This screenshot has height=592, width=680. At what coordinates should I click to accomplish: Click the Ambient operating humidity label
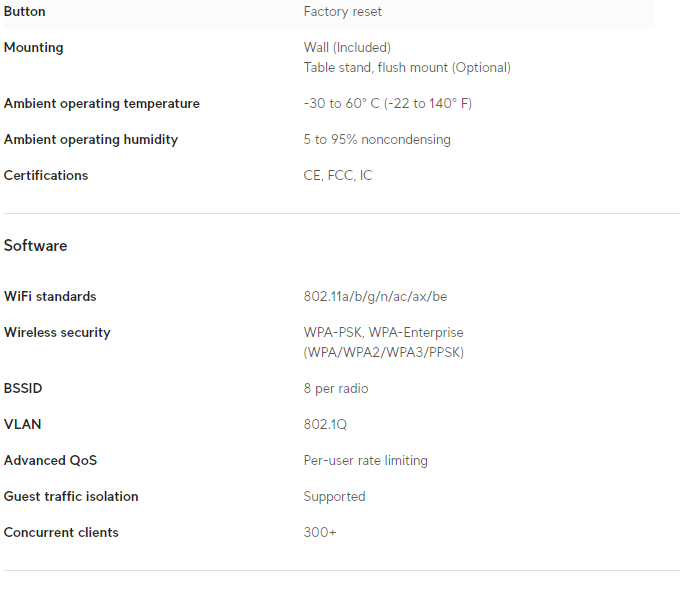90,140
